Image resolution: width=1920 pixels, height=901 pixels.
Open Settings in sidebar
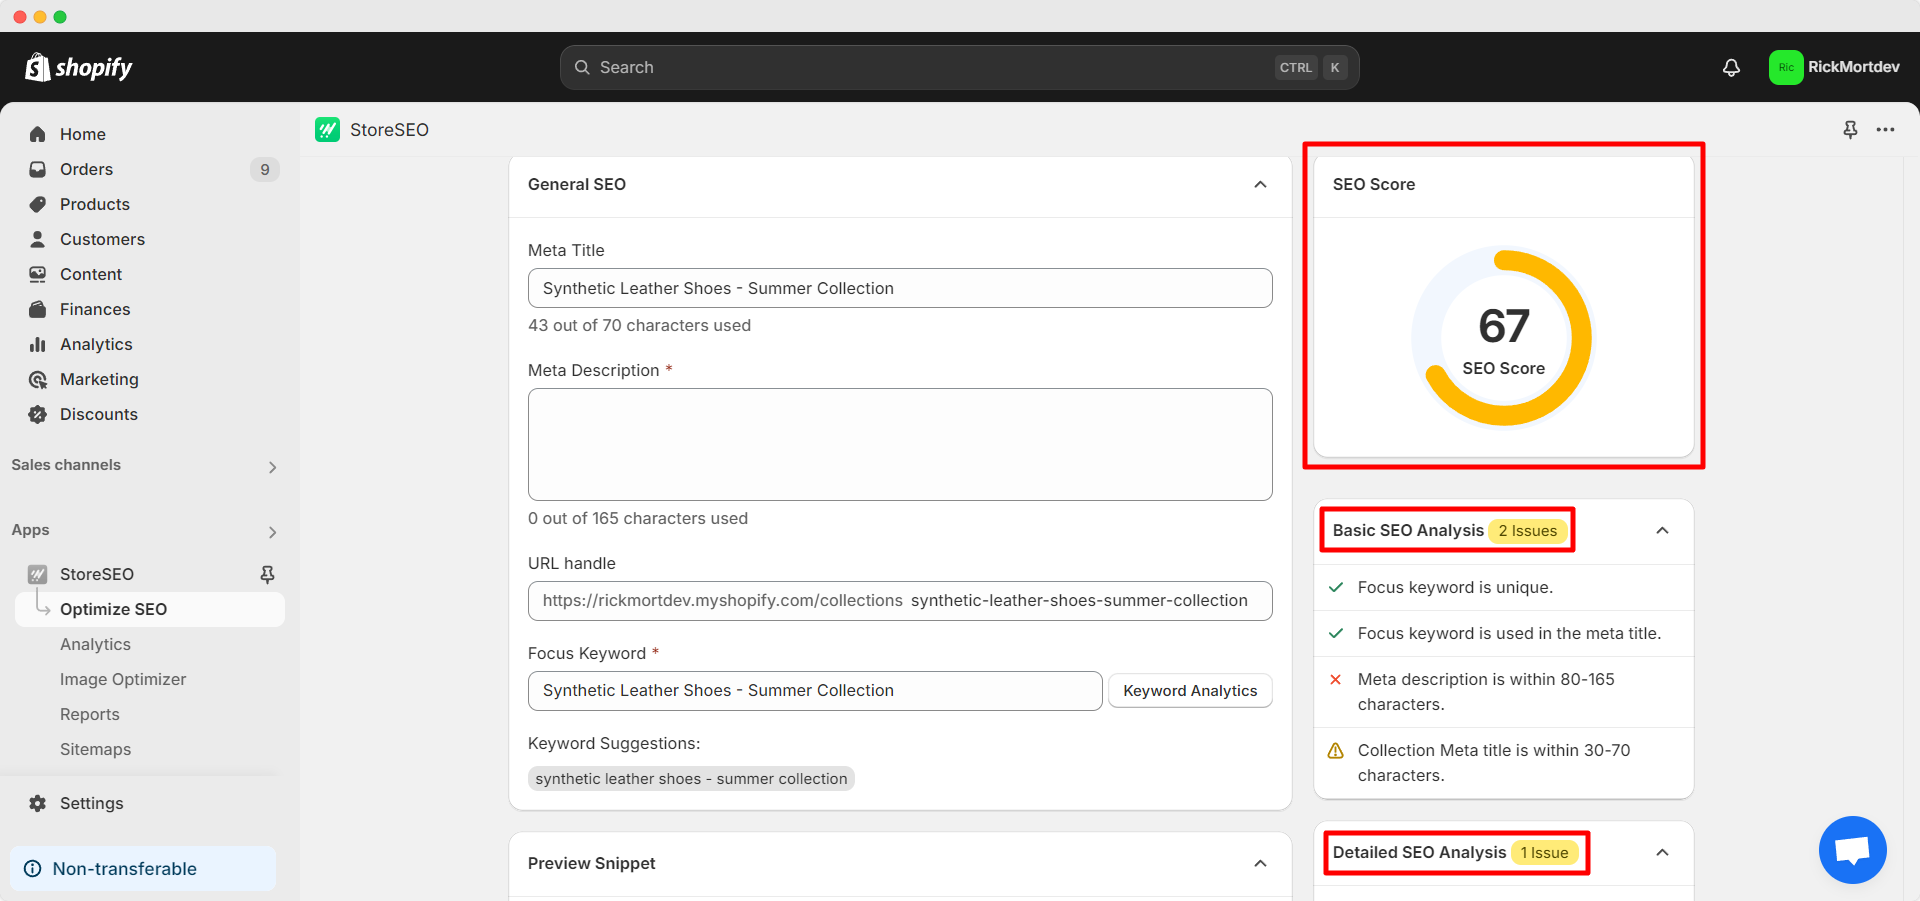[150, 803]
